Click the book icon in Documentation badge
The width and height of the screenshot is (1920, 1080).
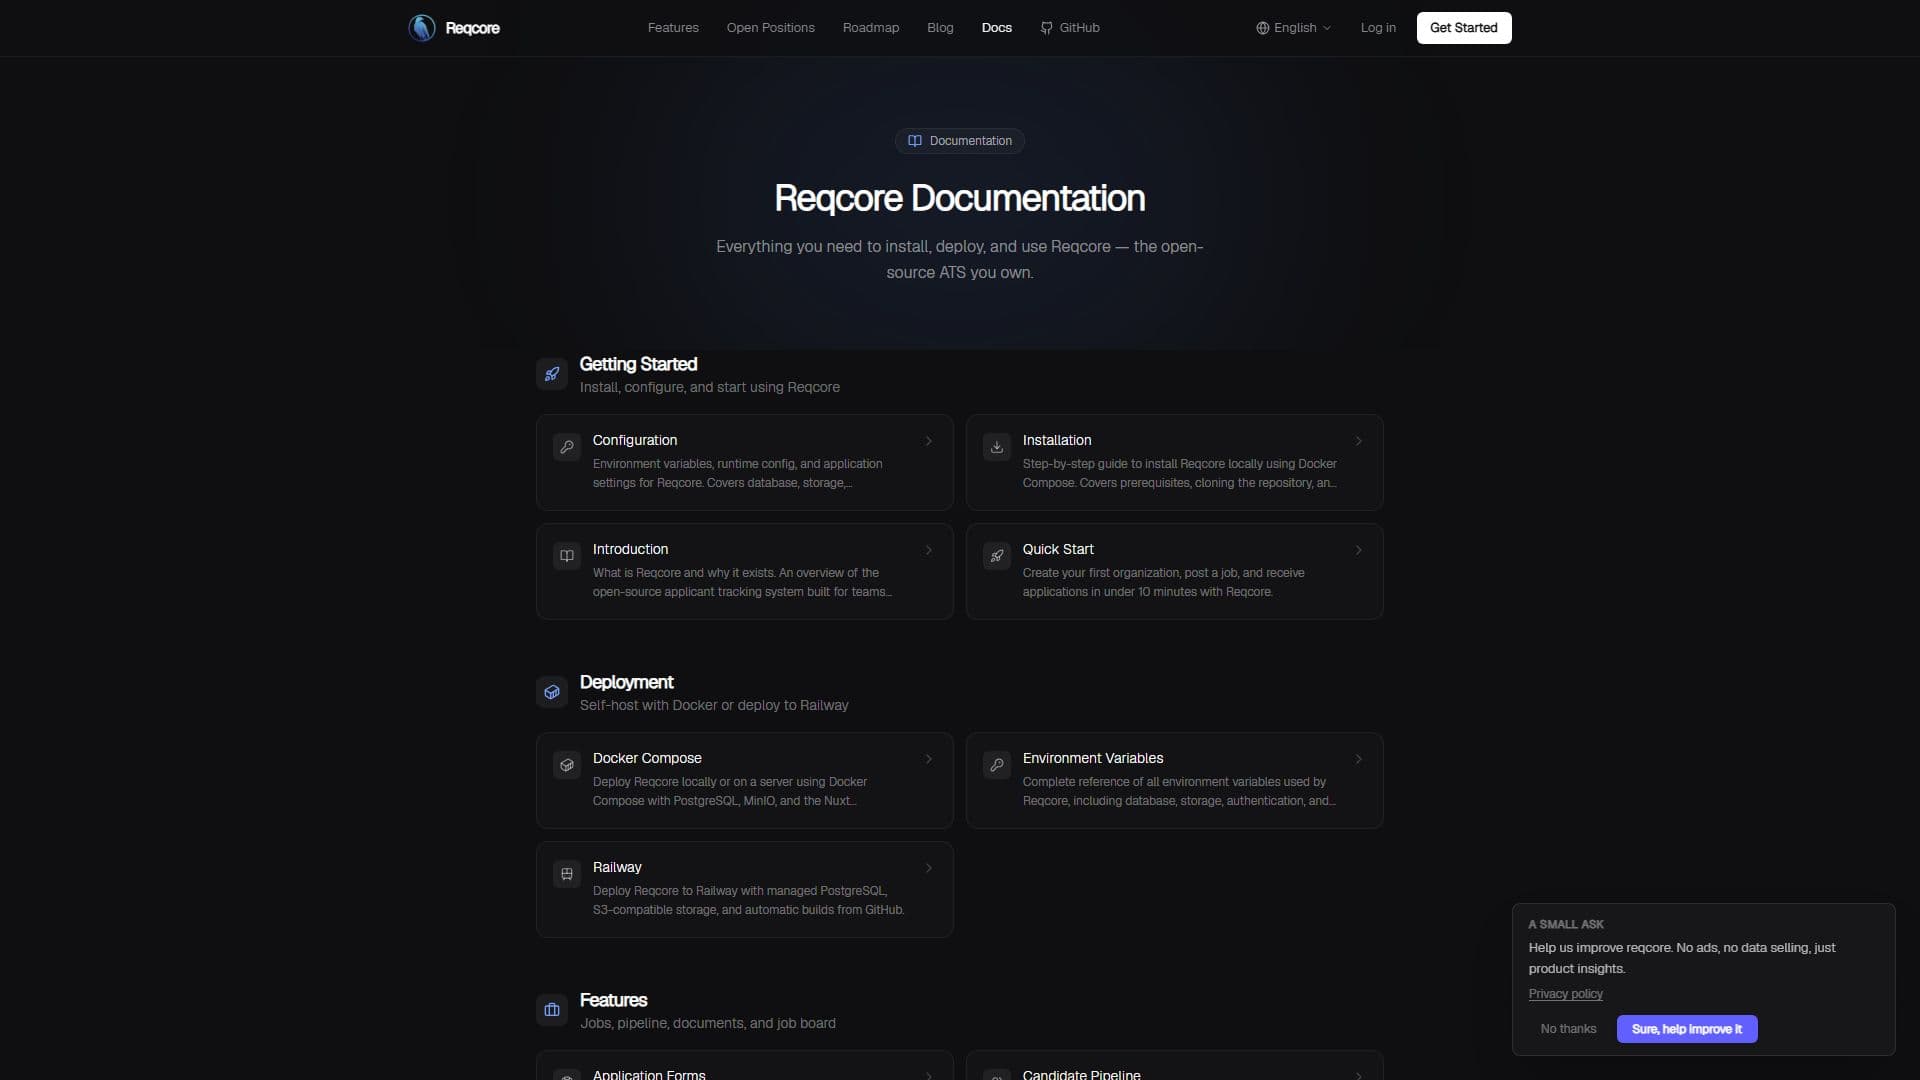click(x=914, y=141)
